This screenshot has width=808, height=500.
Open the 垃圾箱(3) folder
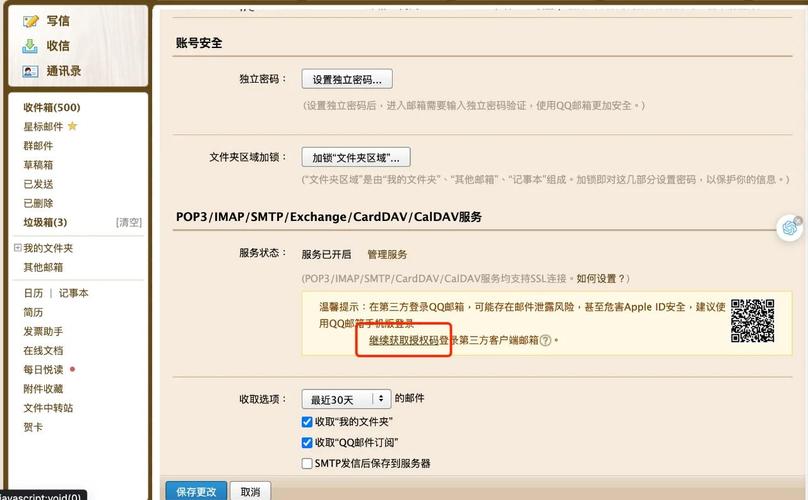(x=45, y=222)
